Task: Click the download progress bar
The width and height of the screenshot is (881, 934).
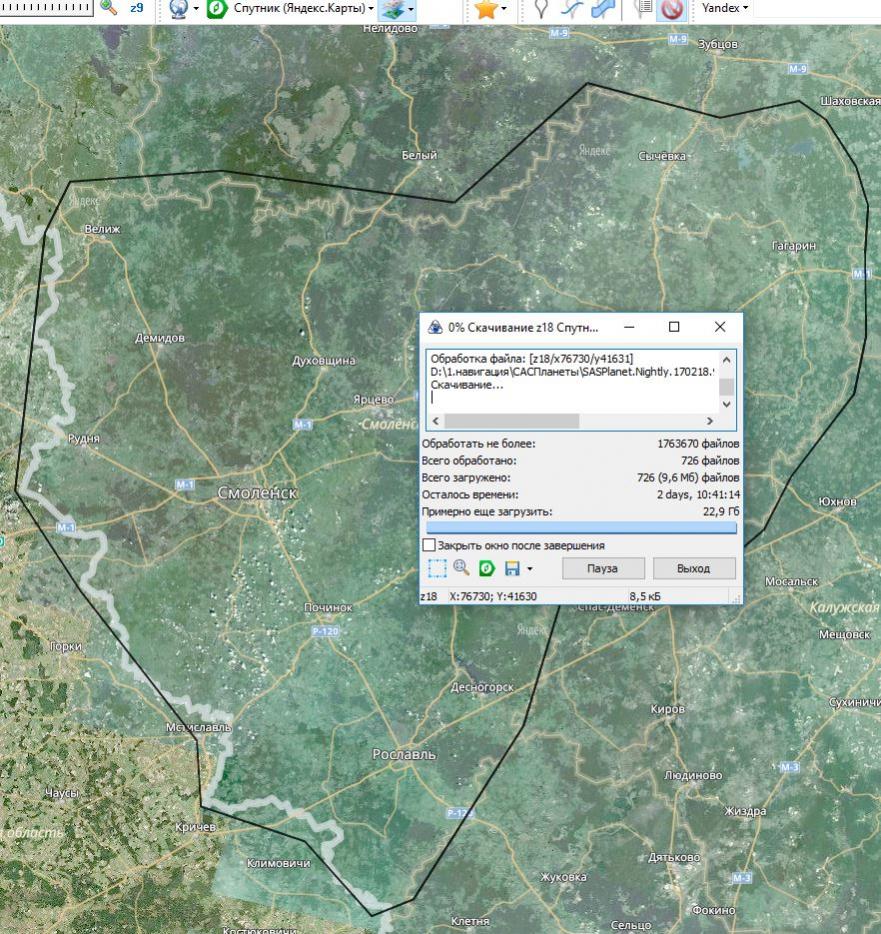Action: pos(581,528)
